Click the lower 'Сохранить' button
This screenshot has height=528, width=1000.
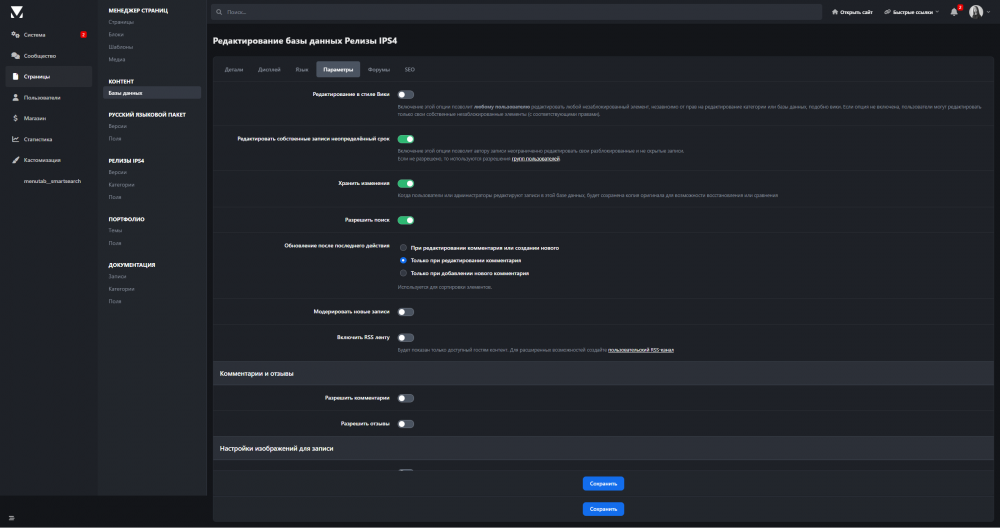click(603, 508)
